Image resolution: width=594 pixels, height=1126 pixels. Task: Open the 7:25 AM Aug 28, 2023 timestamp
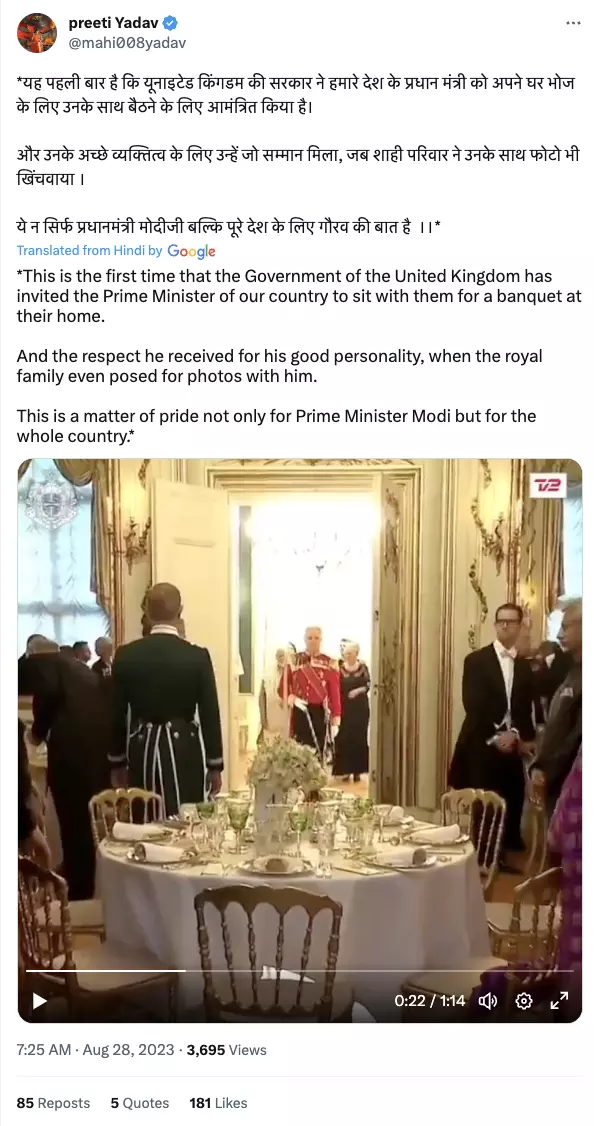click(x=95, y=1050)
